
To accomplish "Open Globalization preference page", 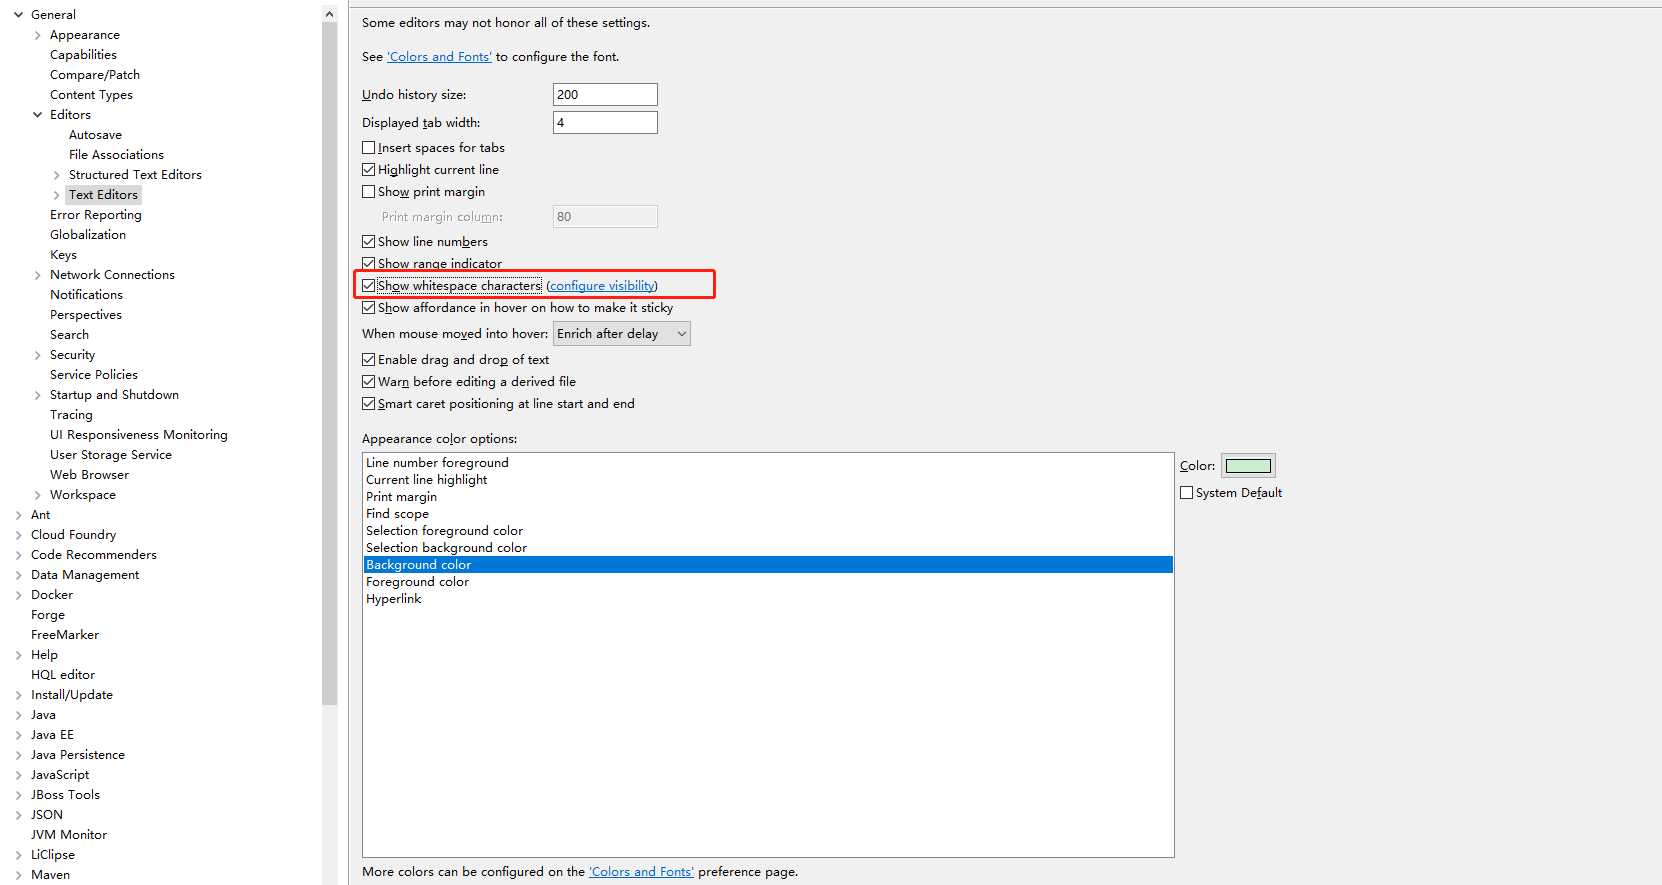I will [88, 235].
